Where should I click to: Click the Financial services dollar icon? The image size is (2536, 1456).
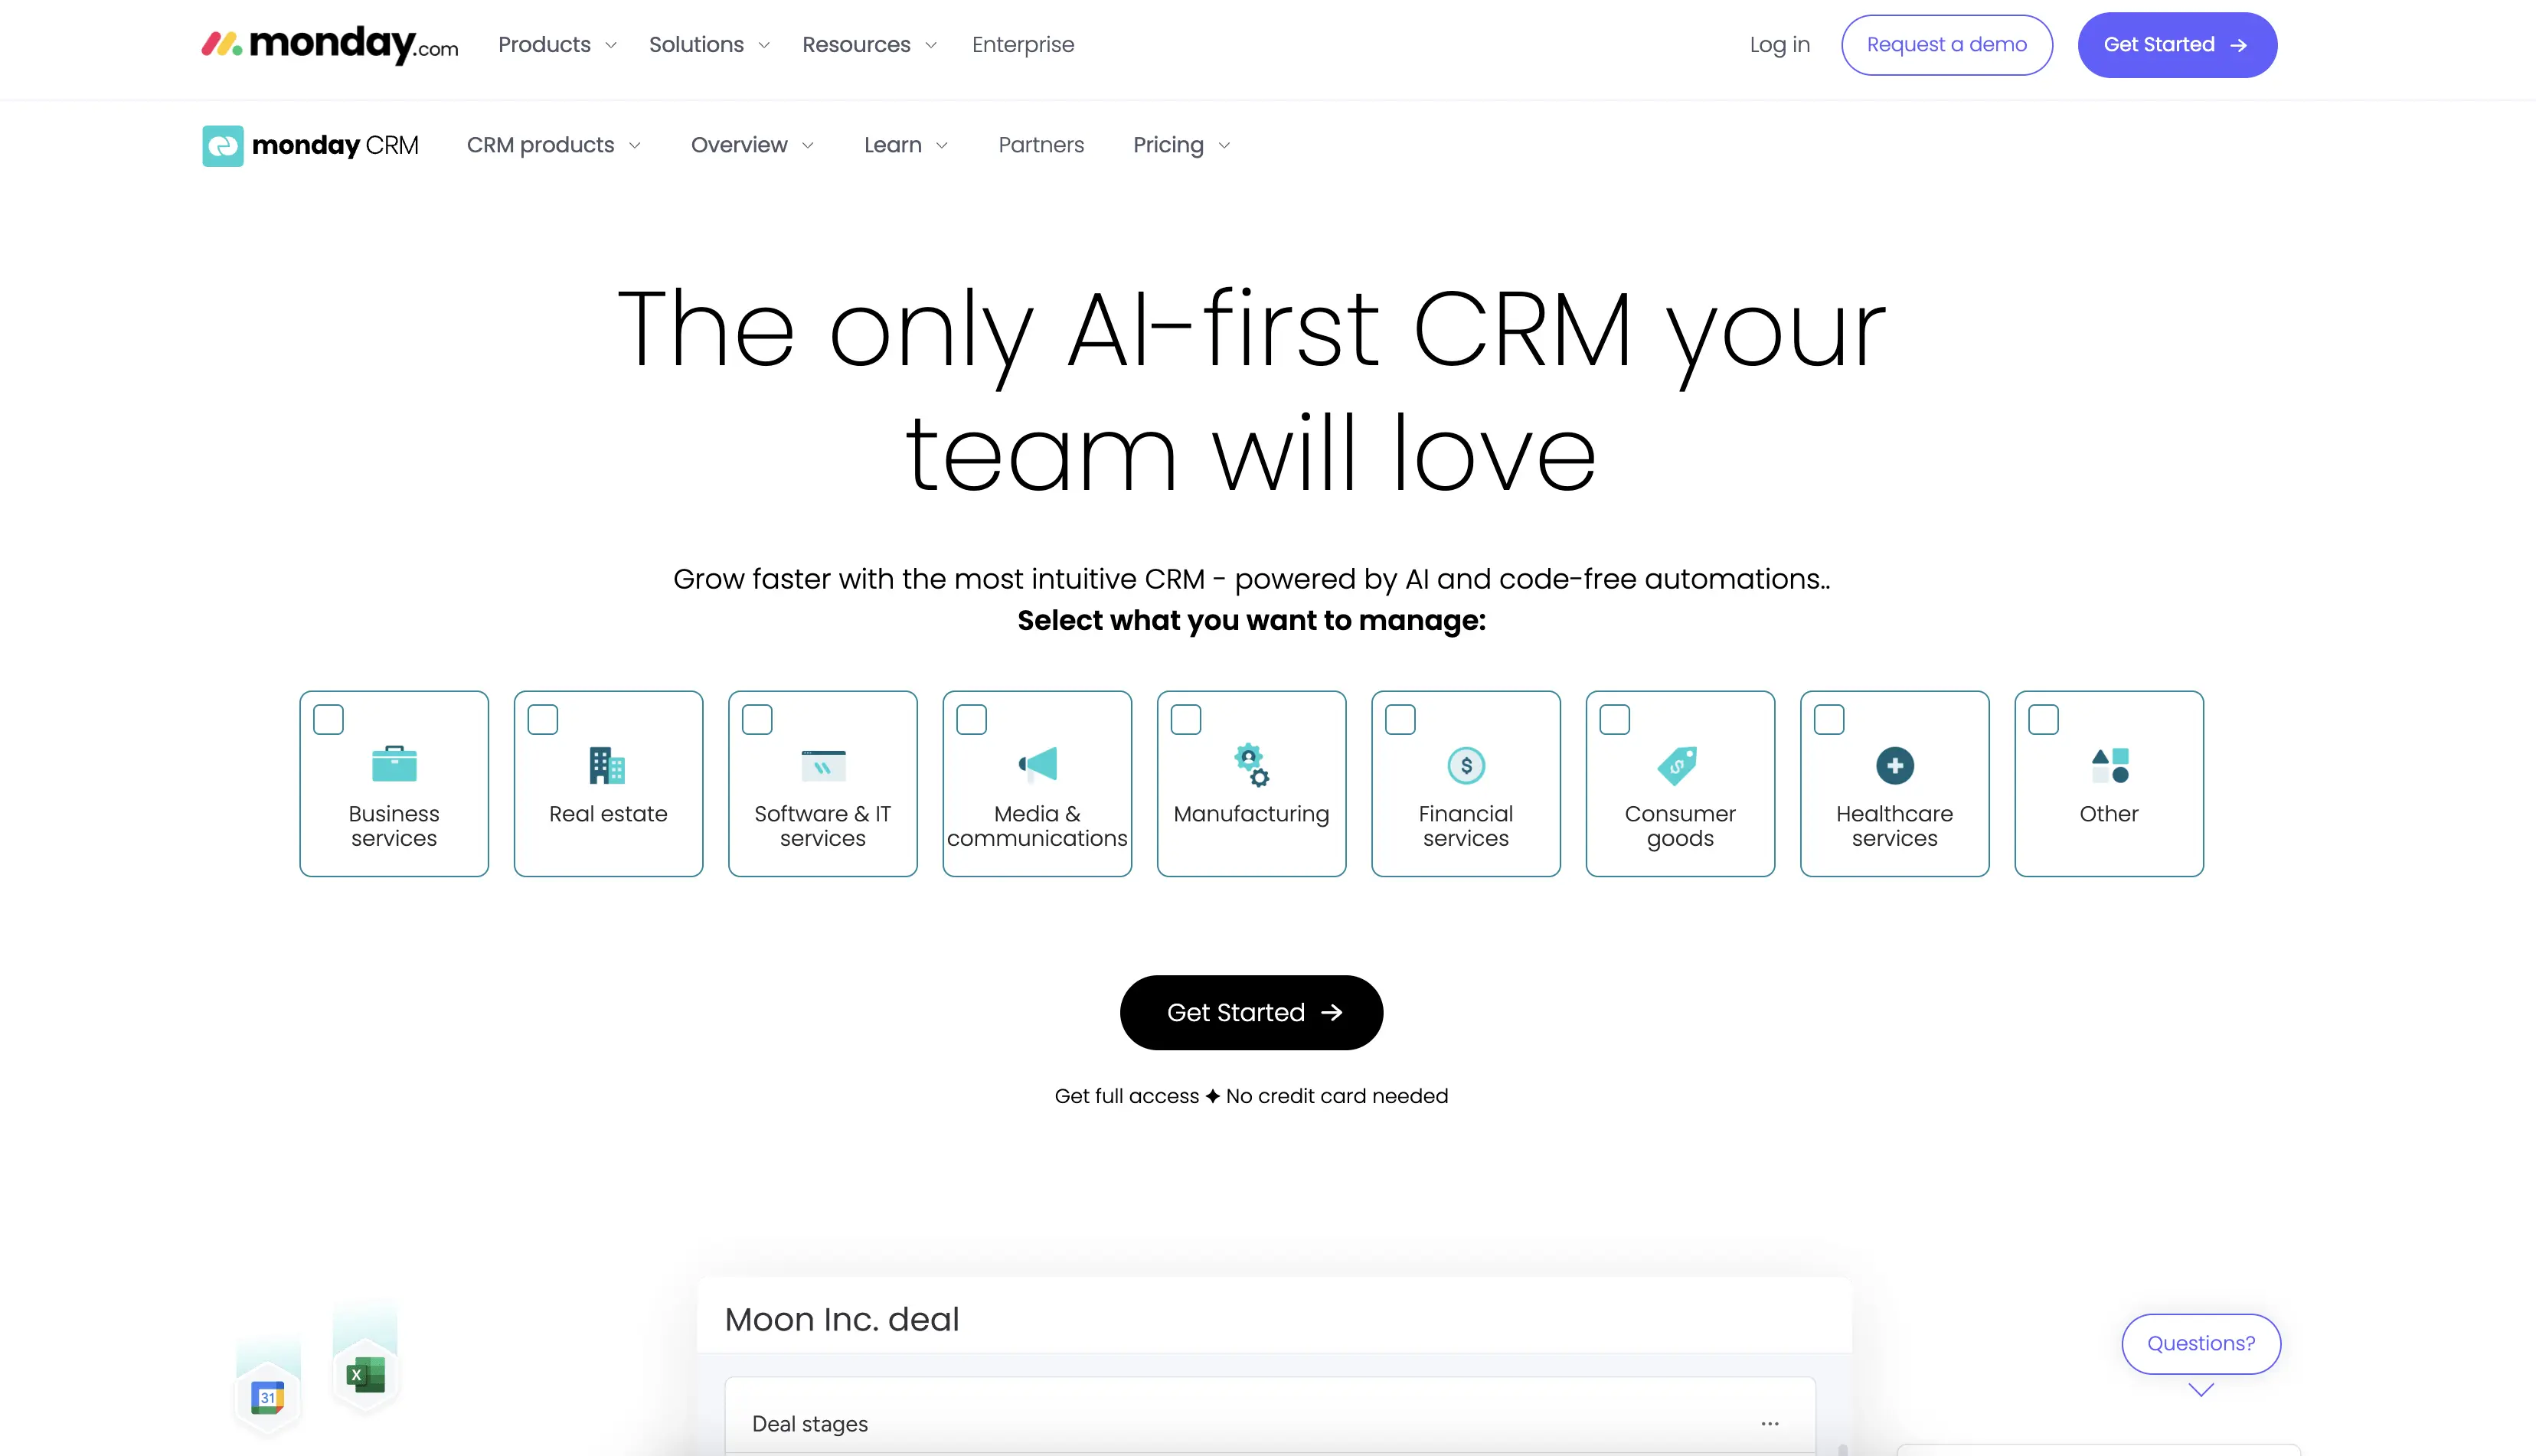[1466, 765]
